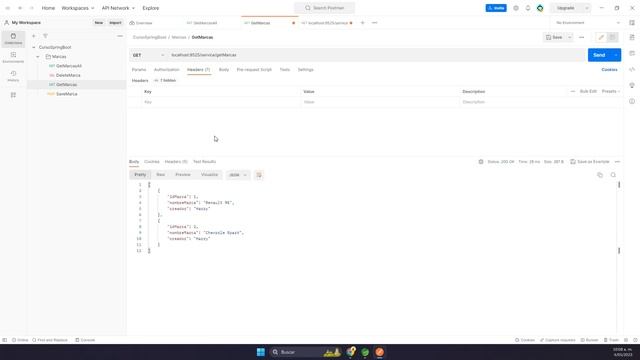Click the New button
The image size is (640, 360).
(99, 23)
